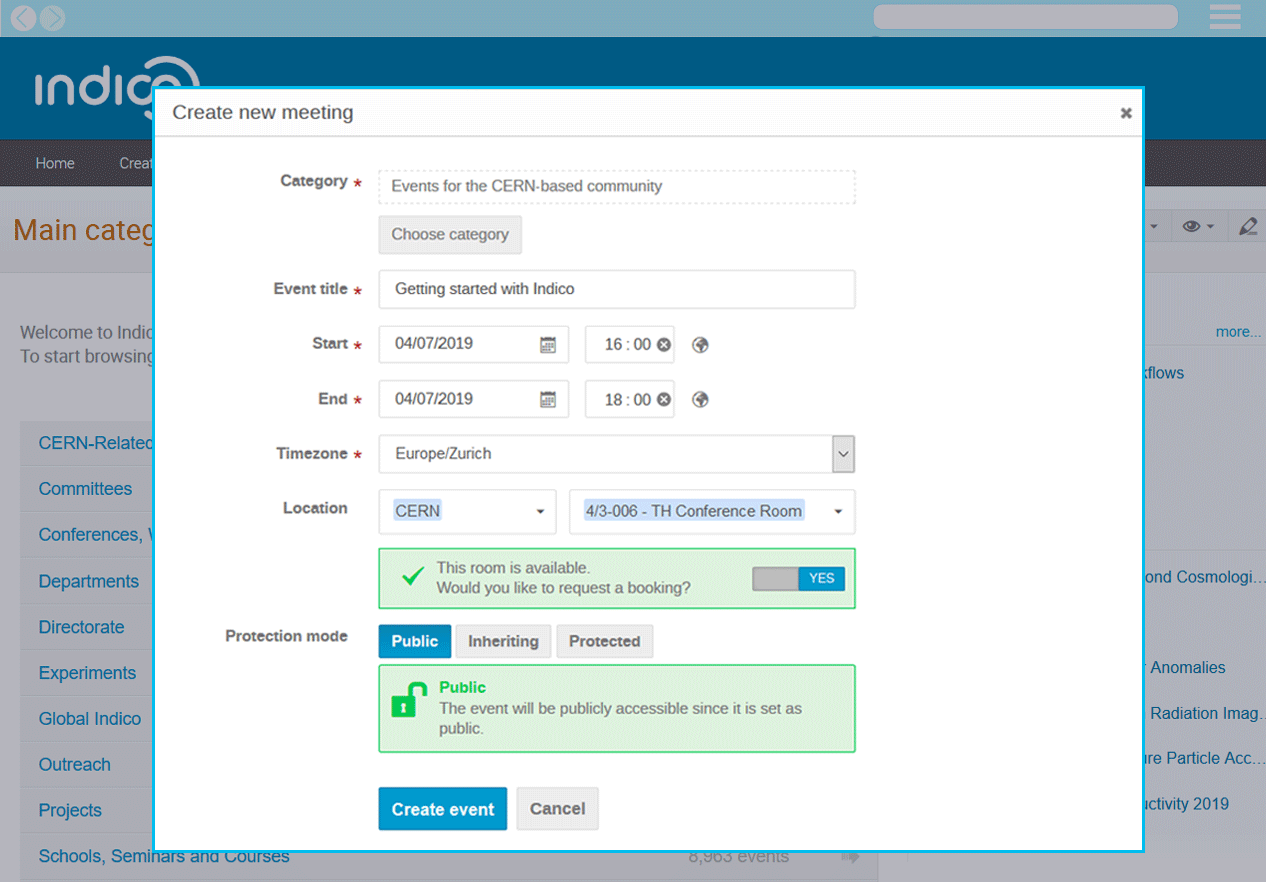
Task: Toggle the room booking request switch
Action: point(798,578)
